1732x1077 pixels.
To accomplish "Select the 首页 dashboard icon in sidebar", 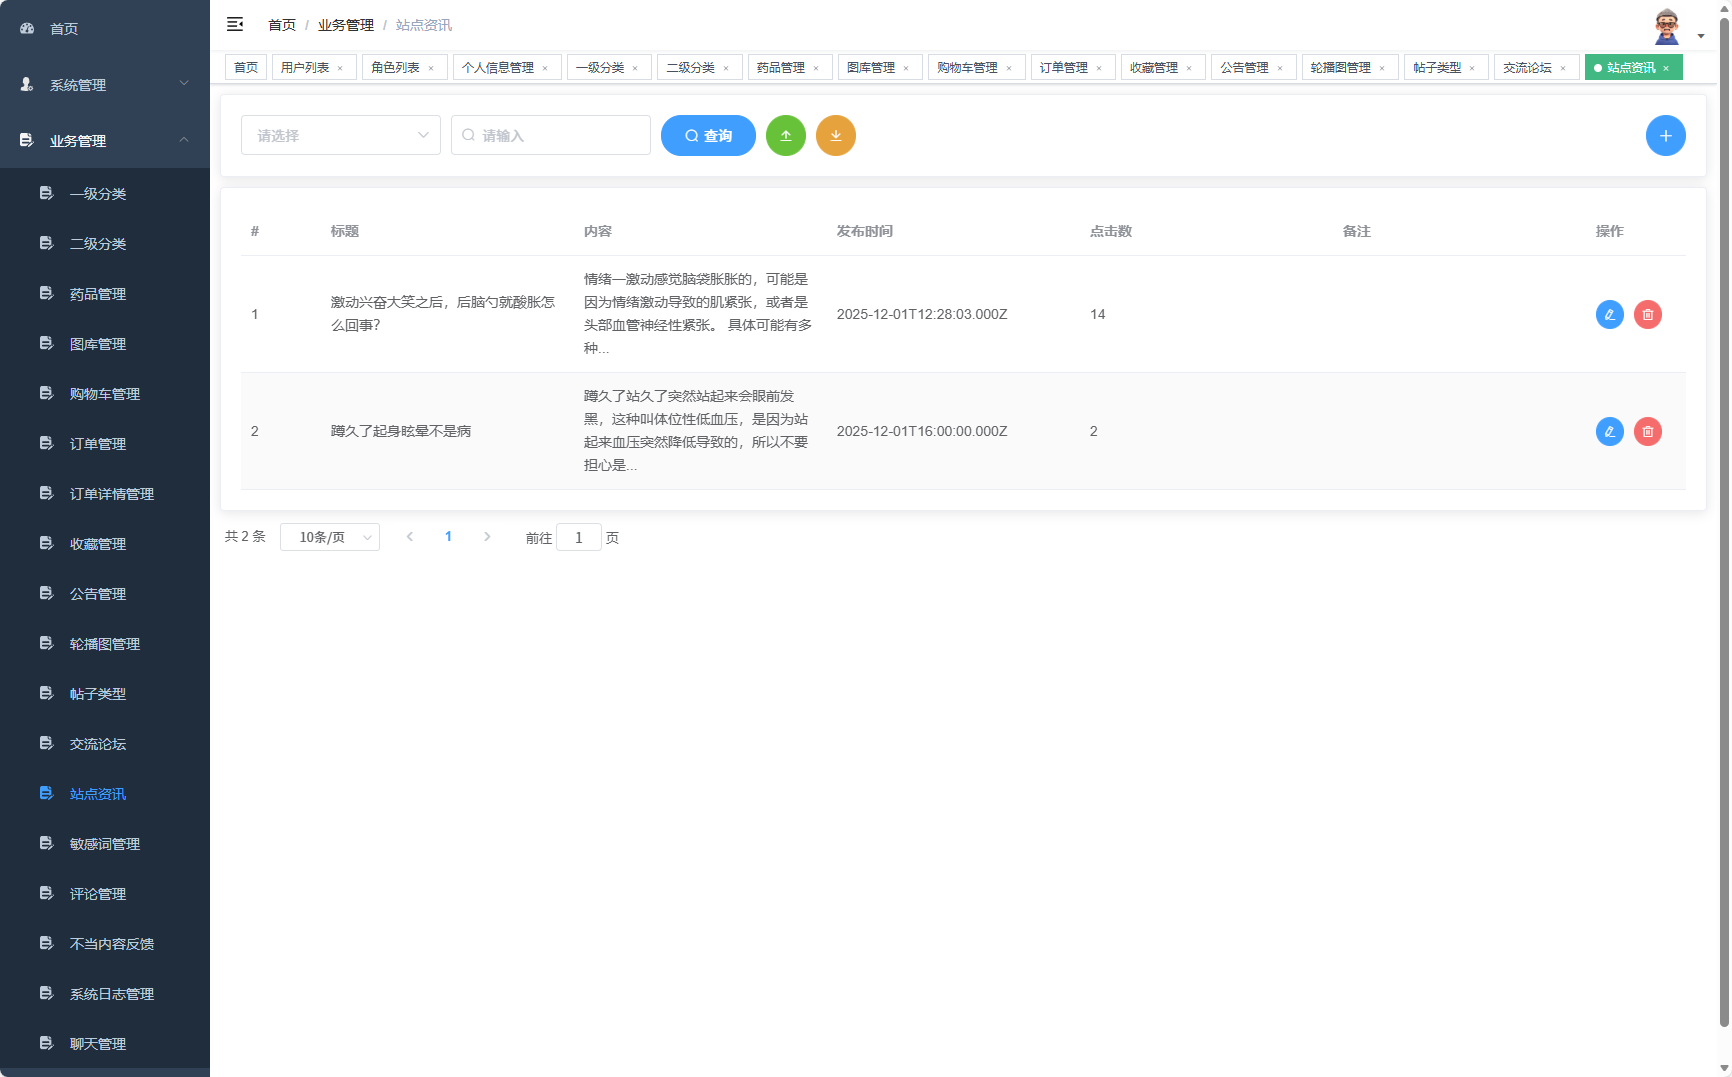I will pos(26,28).
